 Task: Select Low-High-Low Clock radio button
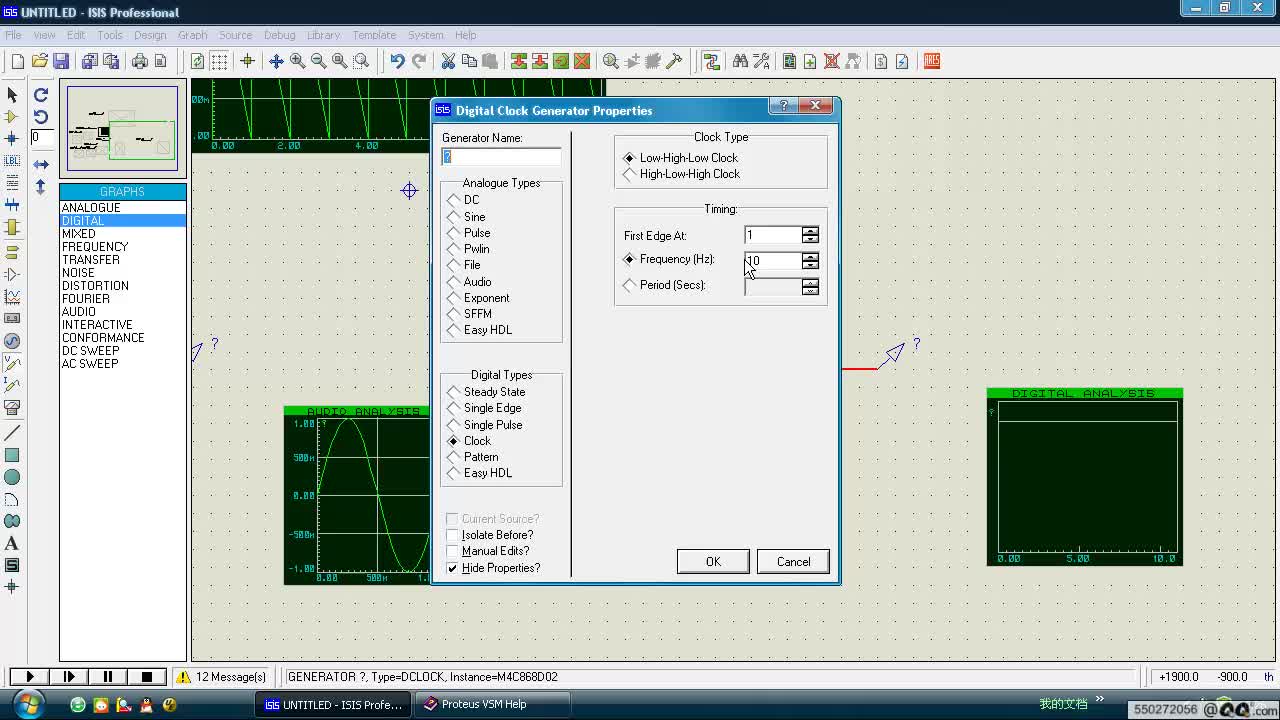click(680, 158)
